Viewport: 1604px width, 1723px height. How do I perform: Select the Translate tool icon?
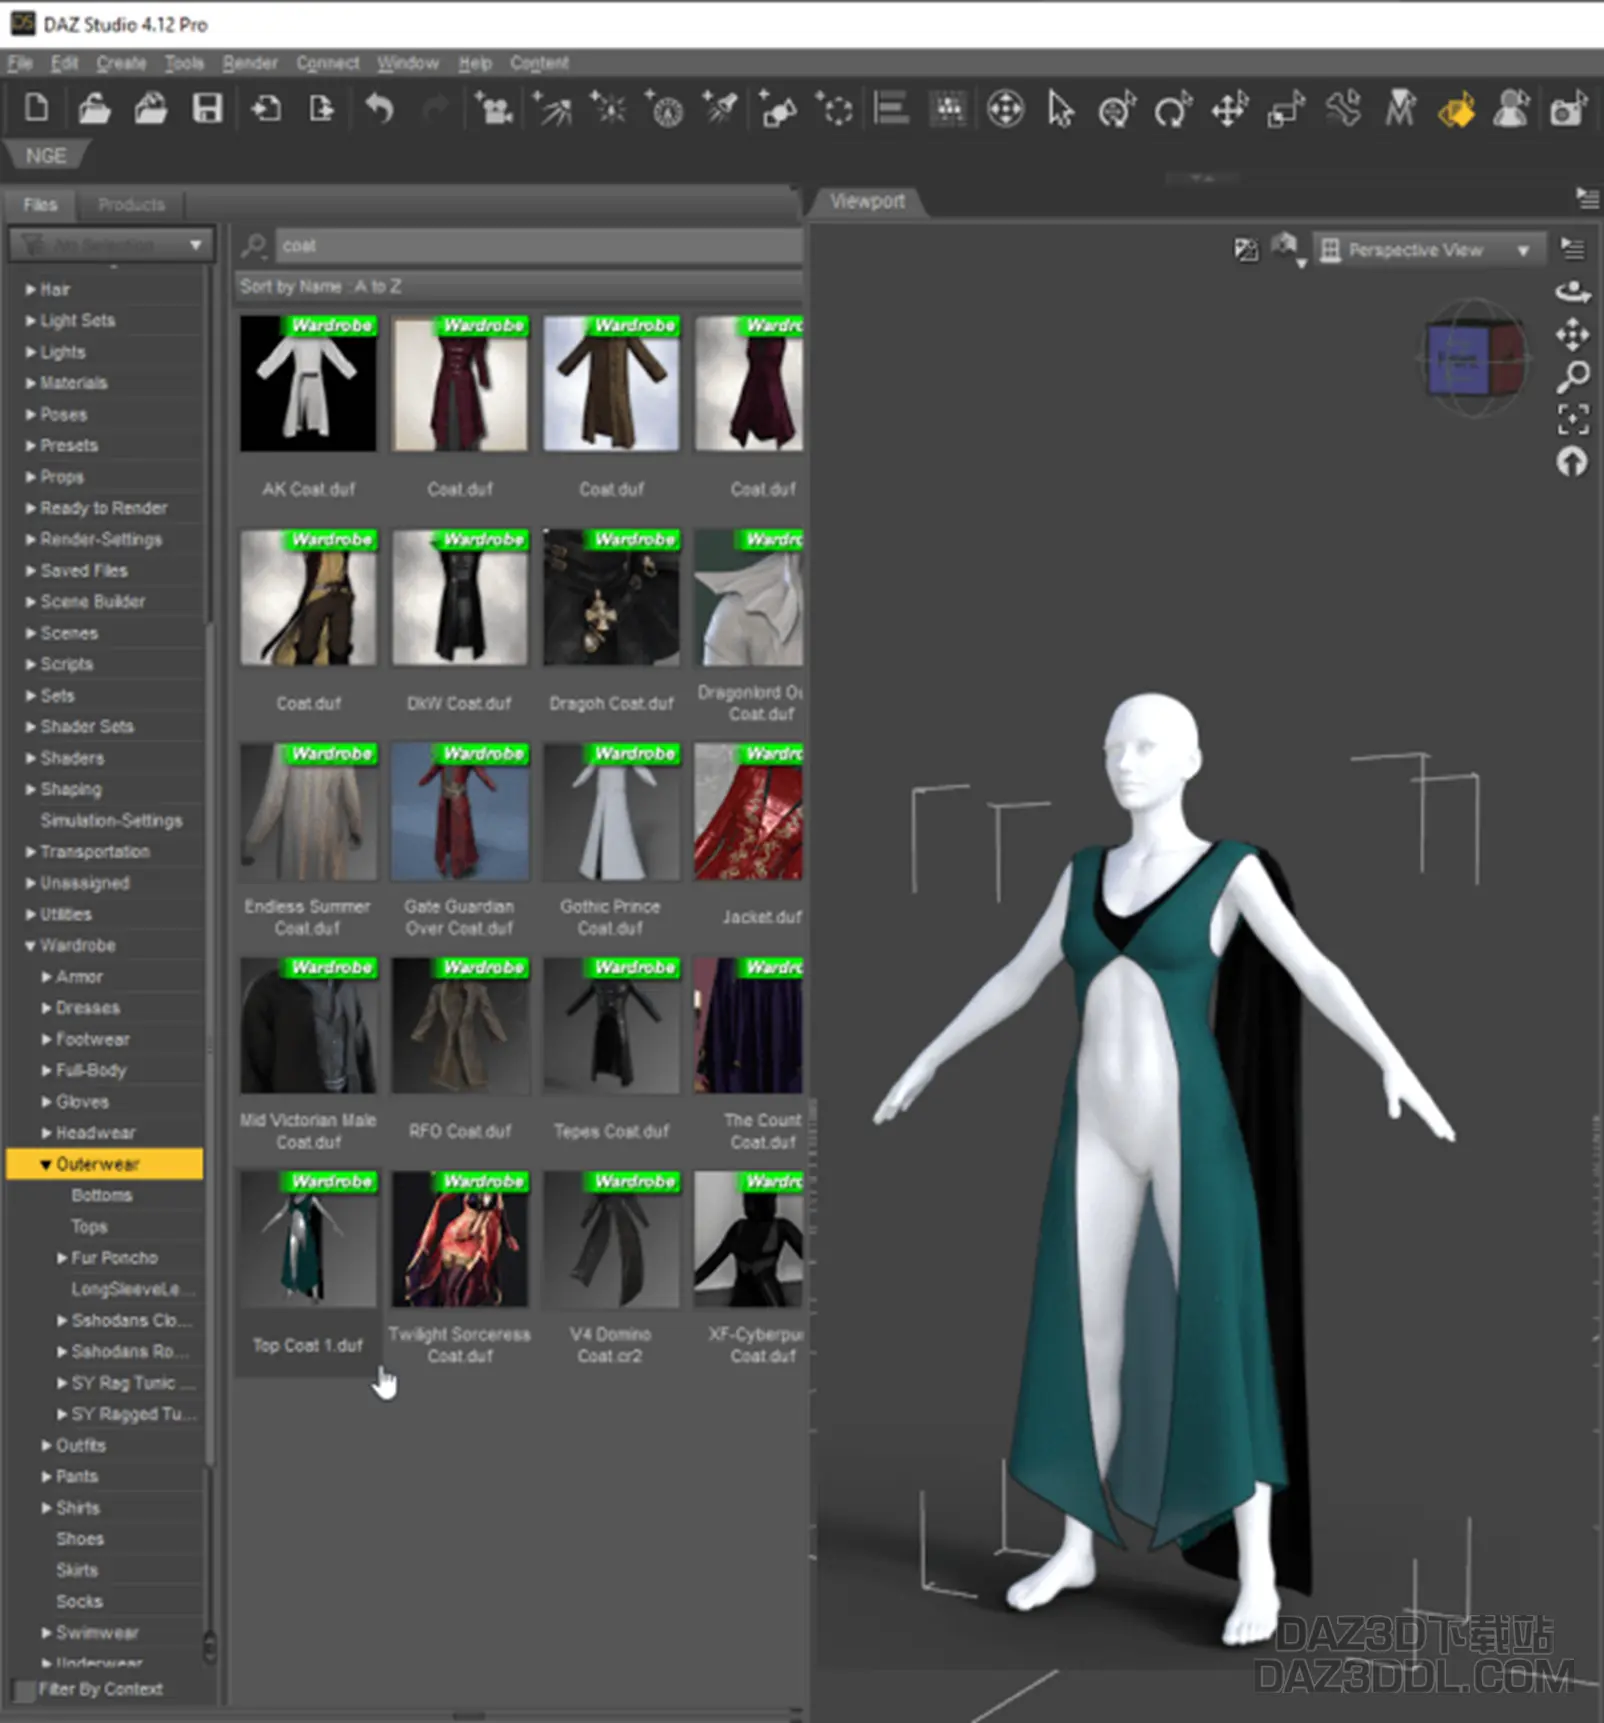click(x=1230, y=108)
